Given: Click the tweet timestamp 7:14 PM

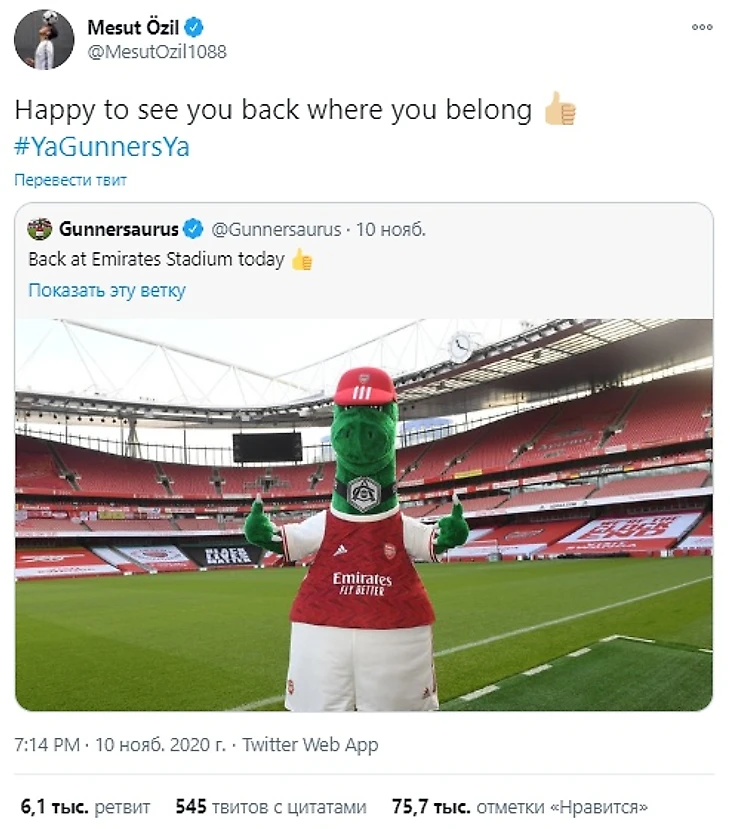Looking at the screenshot, I should pyautogui.click(x=47, y=745).
